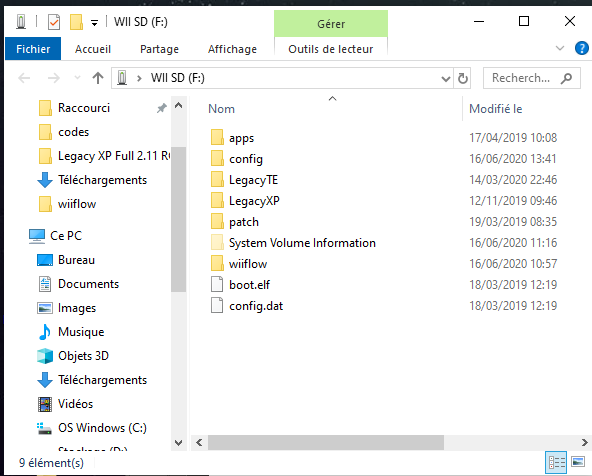
Task: Open wiiflow in navigation pane
Action: click(77, 204)
